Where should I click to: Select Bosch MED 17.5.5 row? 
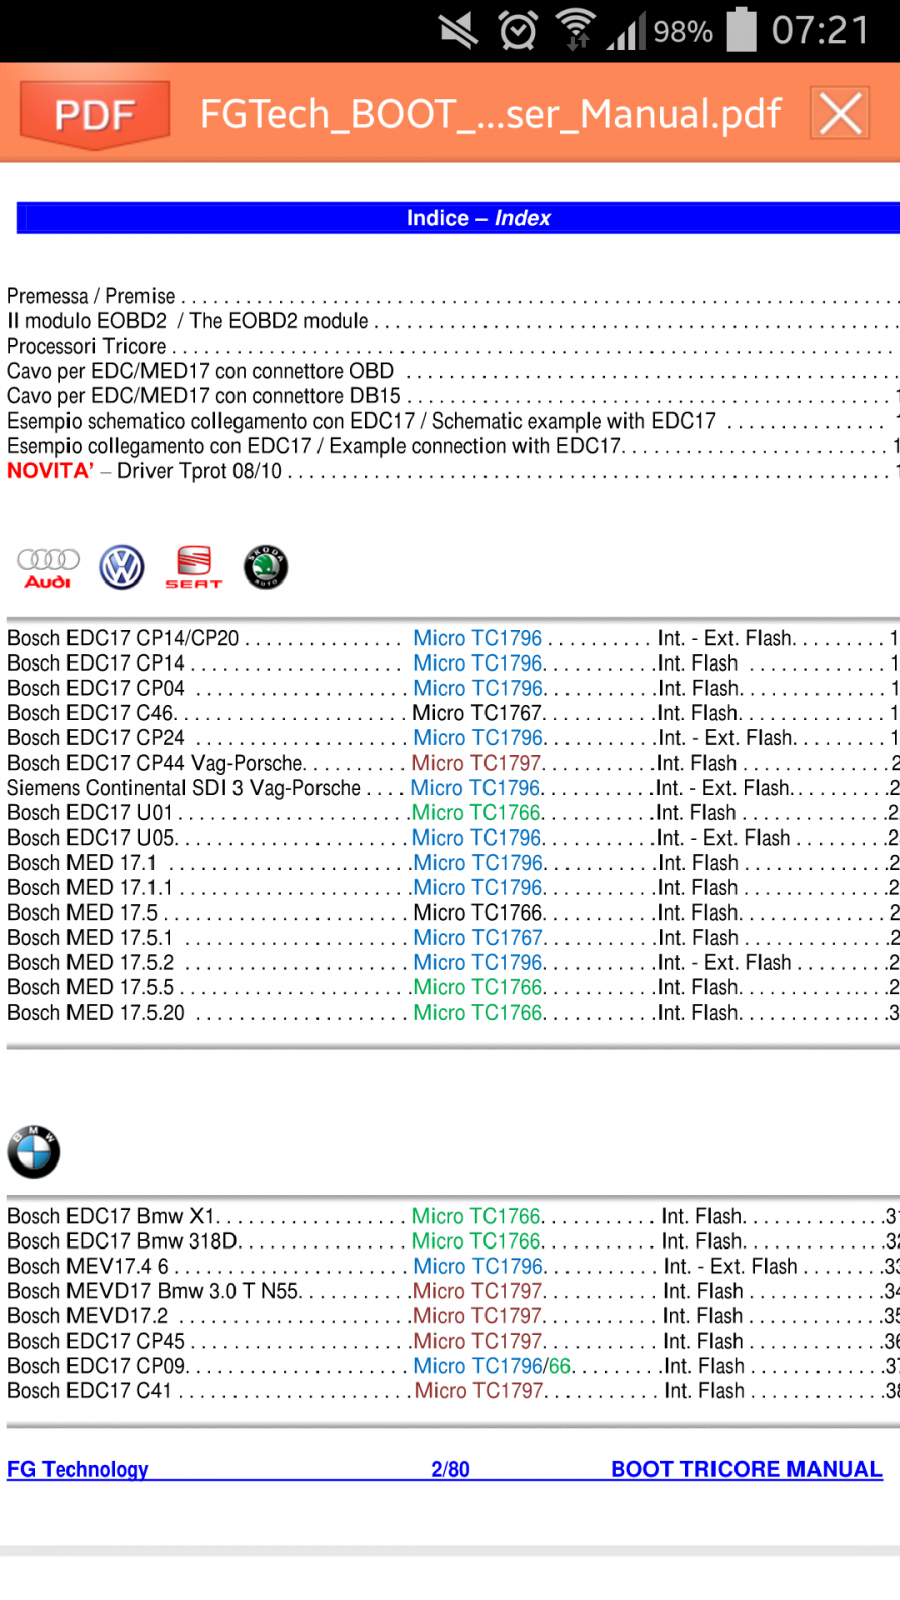(453, 988)
